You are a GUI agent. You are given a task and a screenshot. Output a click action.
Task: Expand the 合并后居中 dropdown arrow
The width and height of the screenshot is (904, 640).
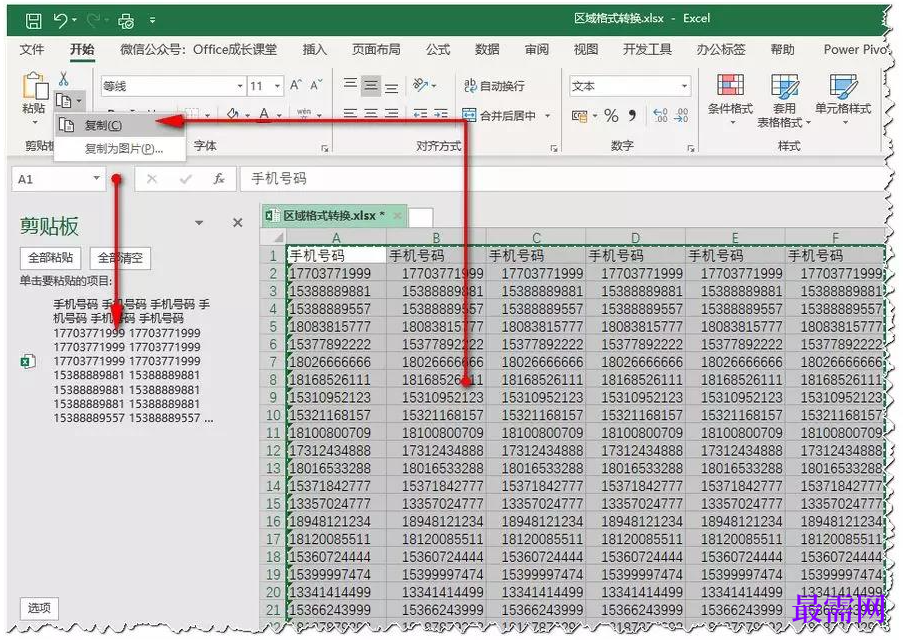click(547, 115)
